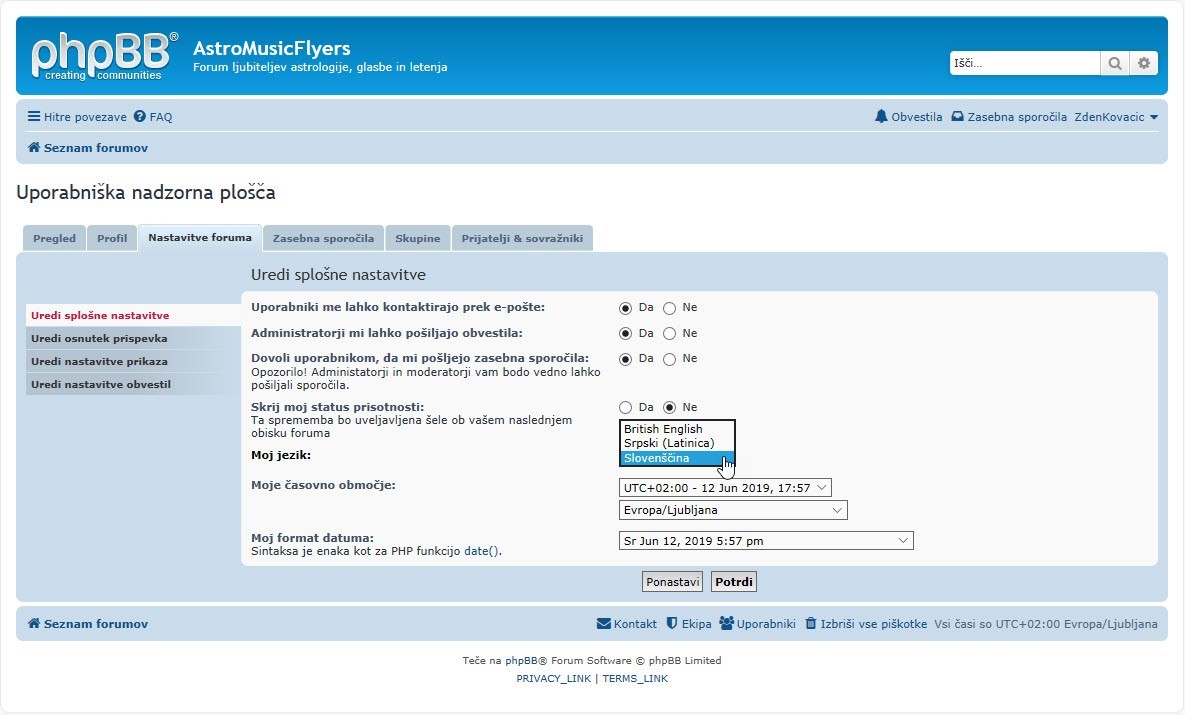Viewport: 1185px width, 715px height.
Task: Select Ne for hiding online status
Action: pos(669,408)
